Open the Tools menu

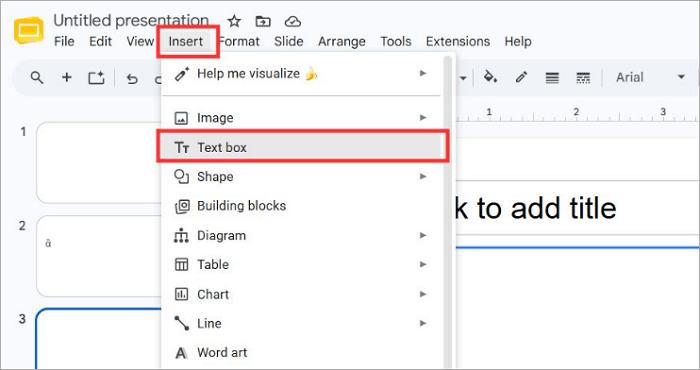click(396, 42)
